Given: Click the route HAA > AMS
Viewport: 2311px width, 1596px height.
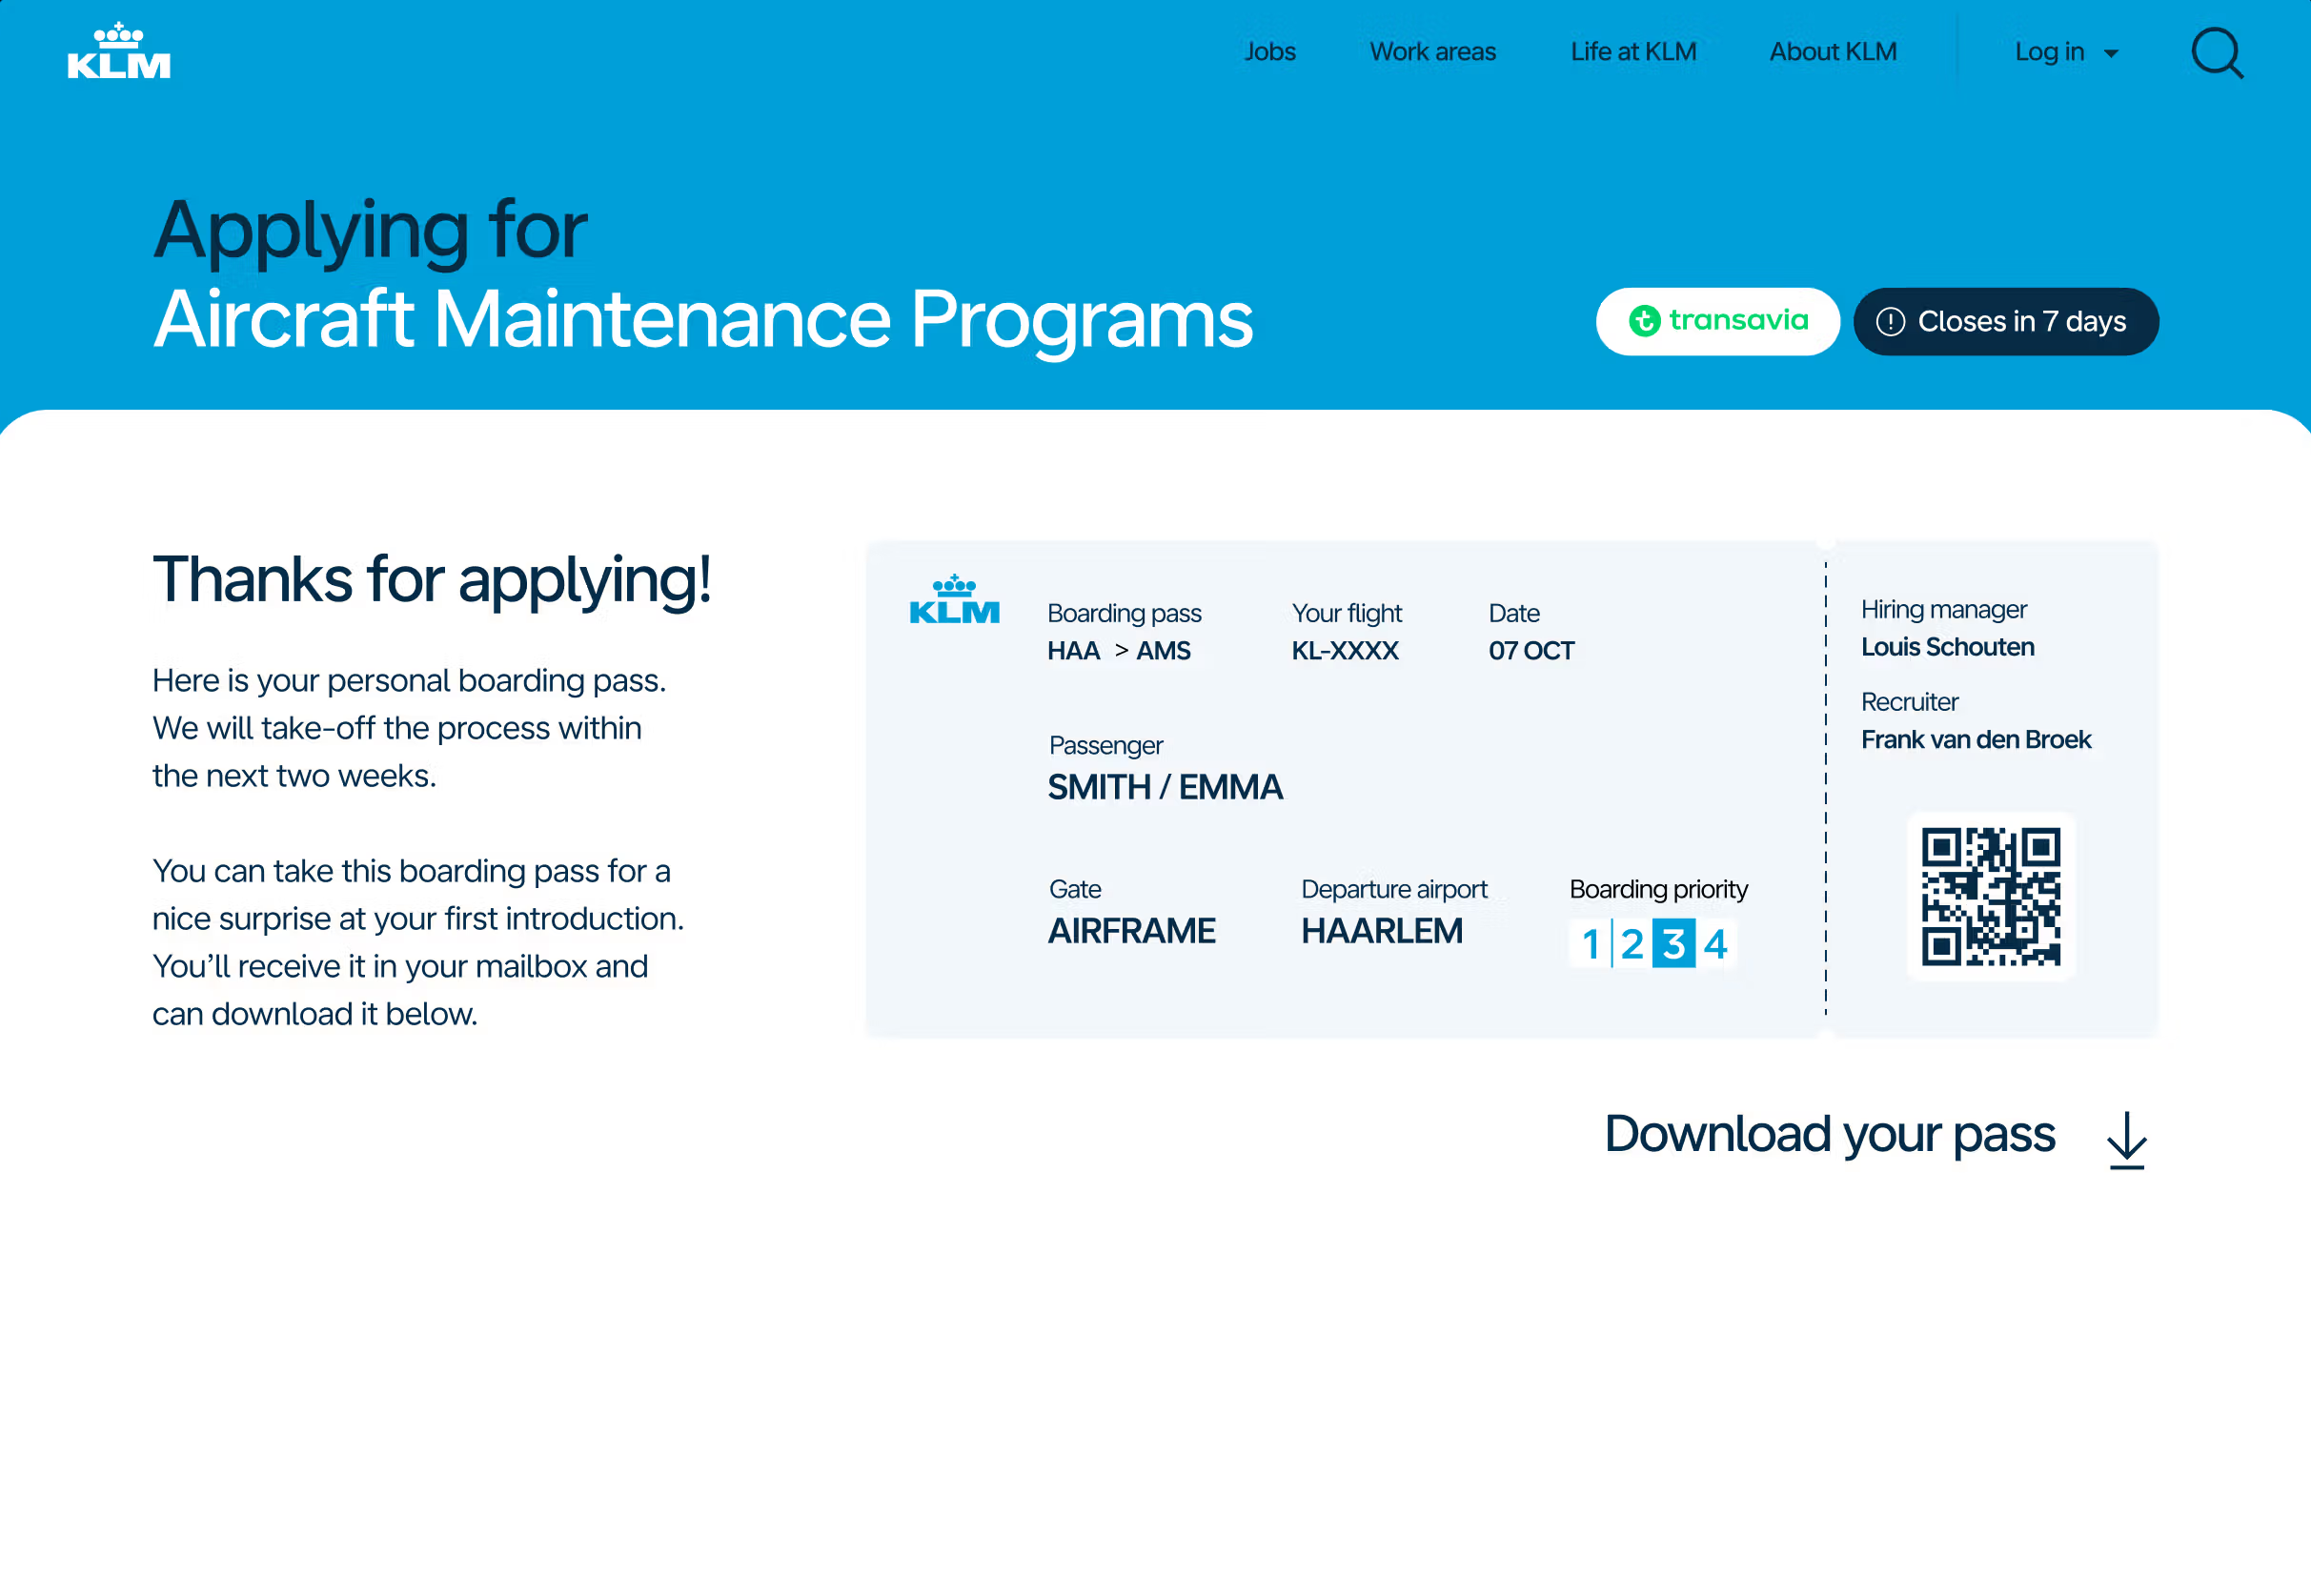Looking at the screenshot, I should coord(1119,650).
